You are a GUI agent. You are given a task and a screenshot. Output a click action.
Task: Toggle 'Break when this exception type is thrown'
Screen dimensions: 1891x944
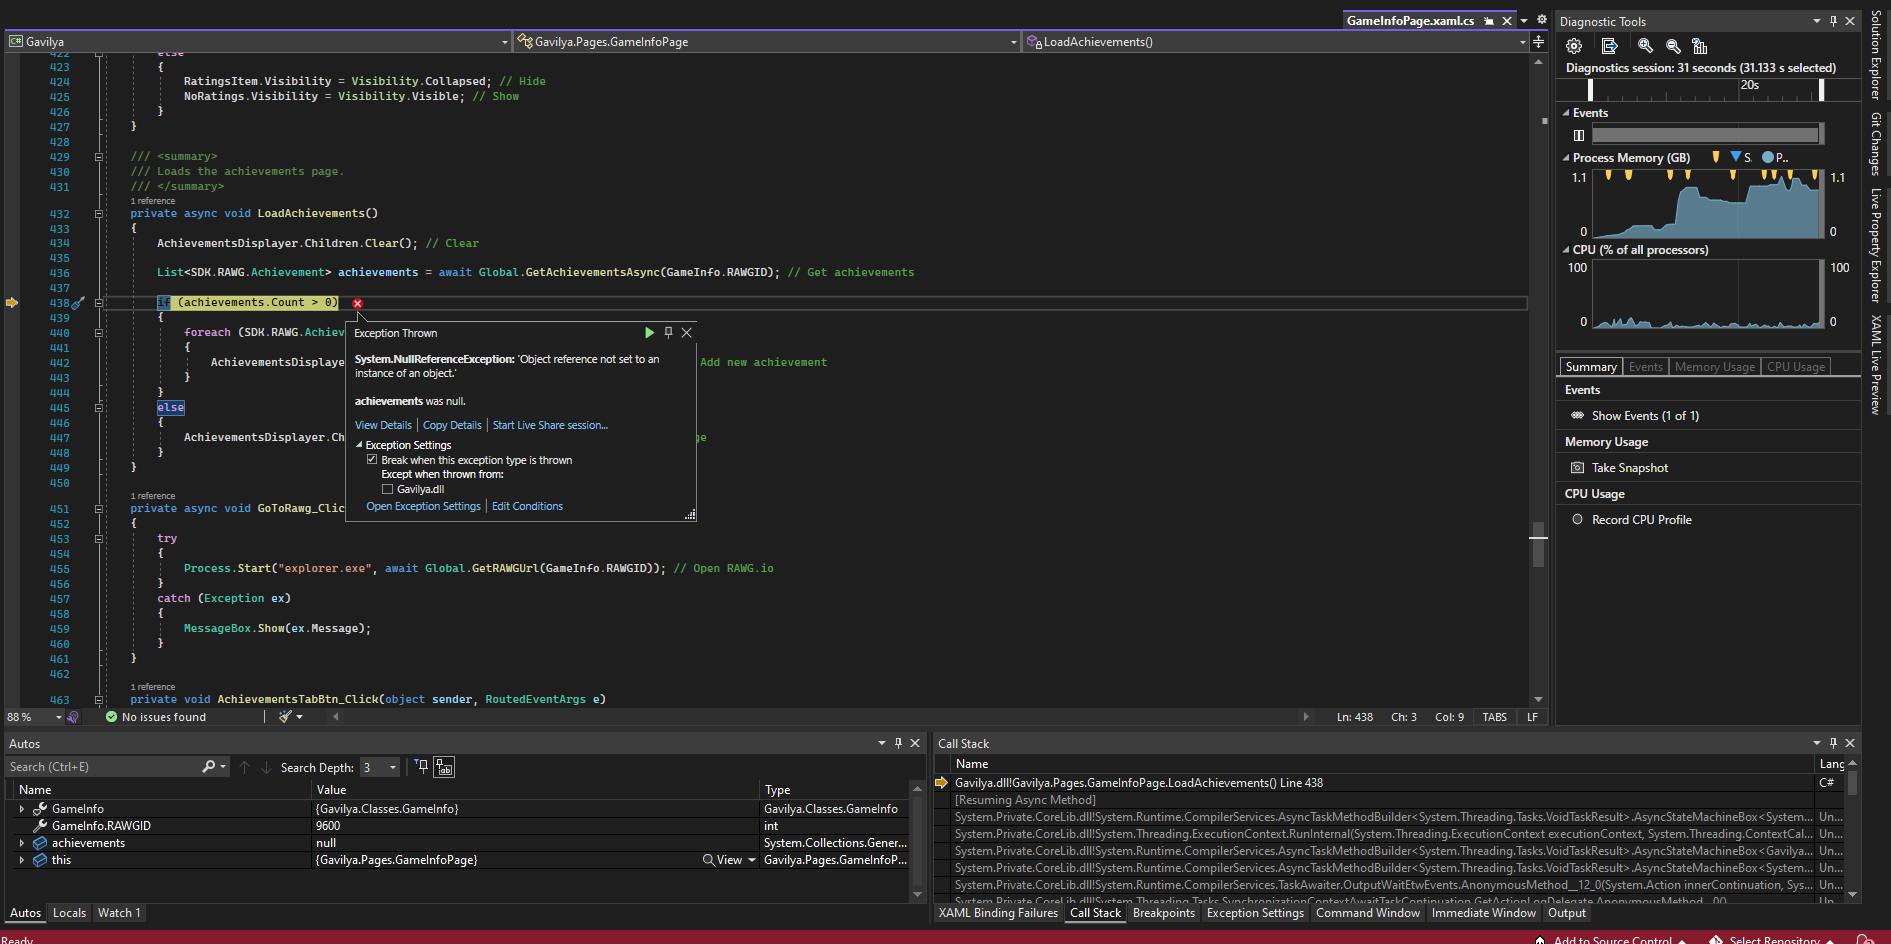tap(372, 460)
